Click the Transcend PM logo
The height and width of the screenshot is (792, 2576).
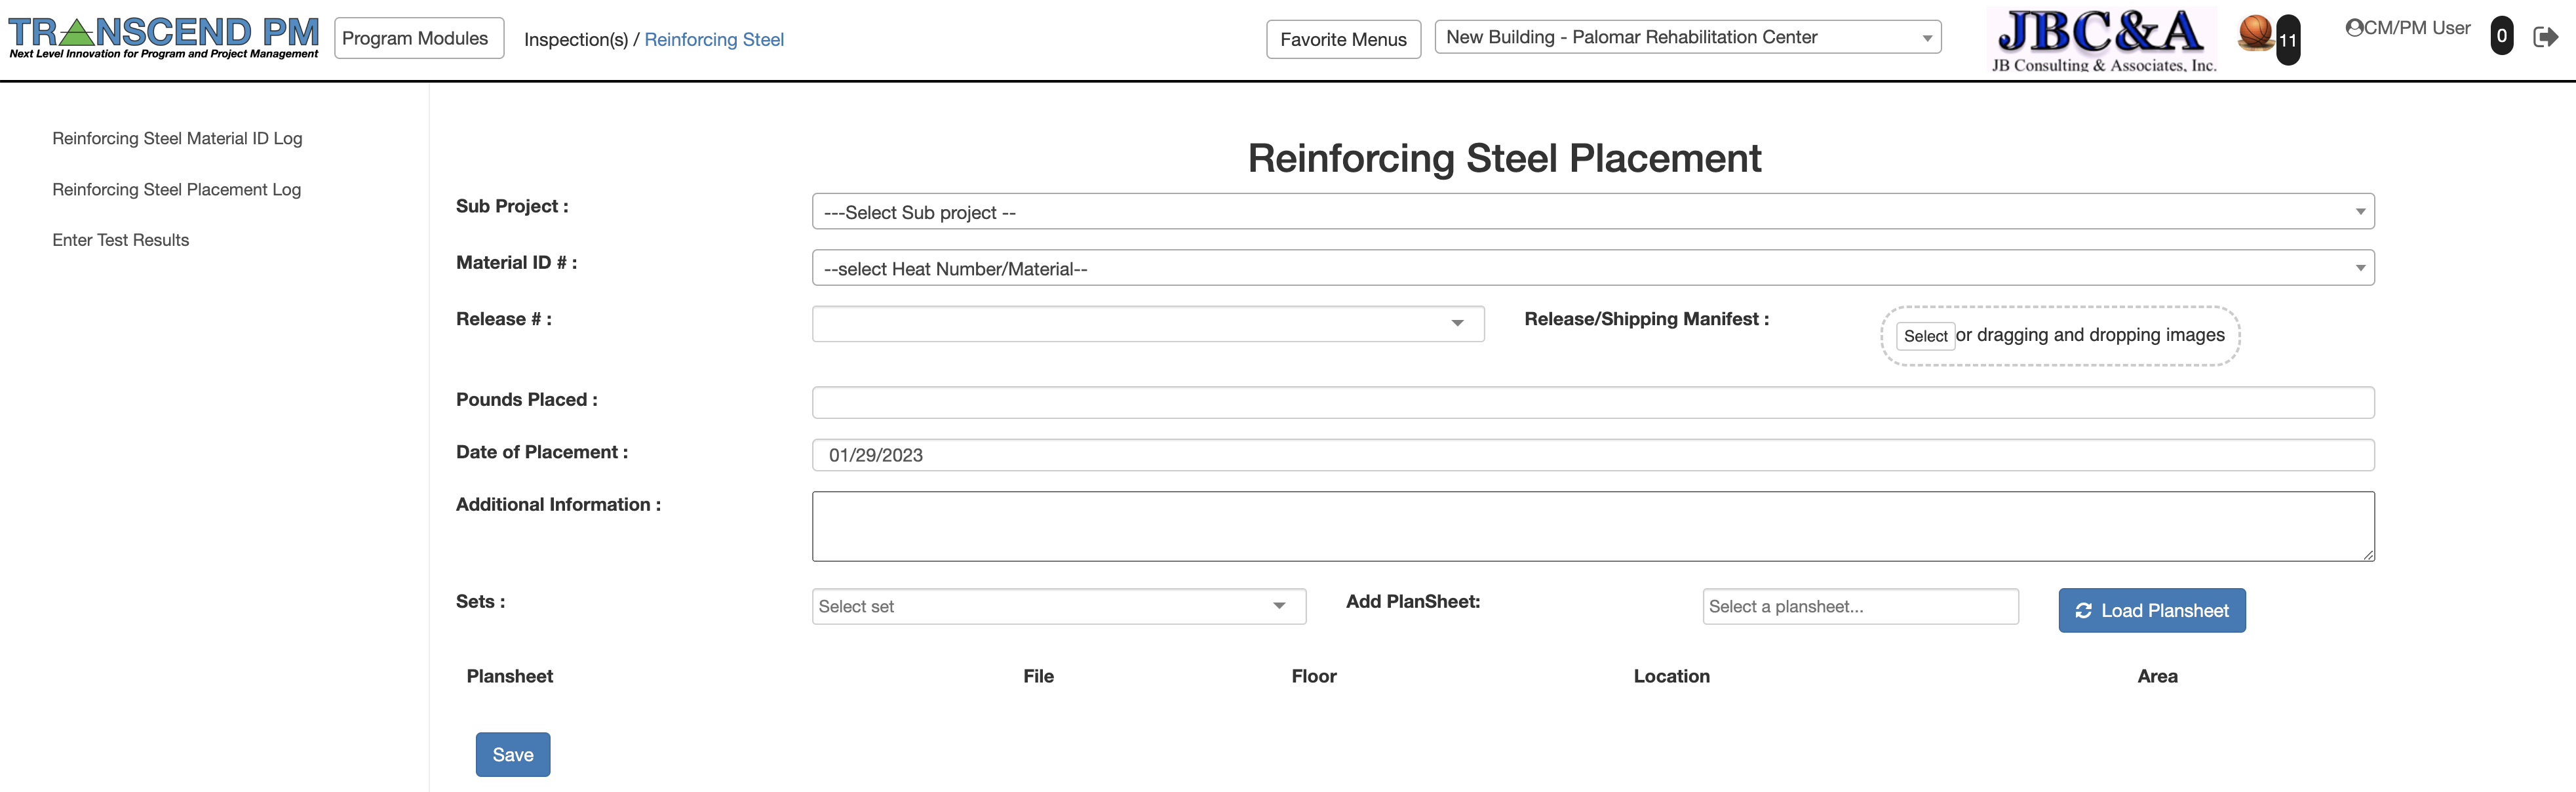(x=164, y=38)
